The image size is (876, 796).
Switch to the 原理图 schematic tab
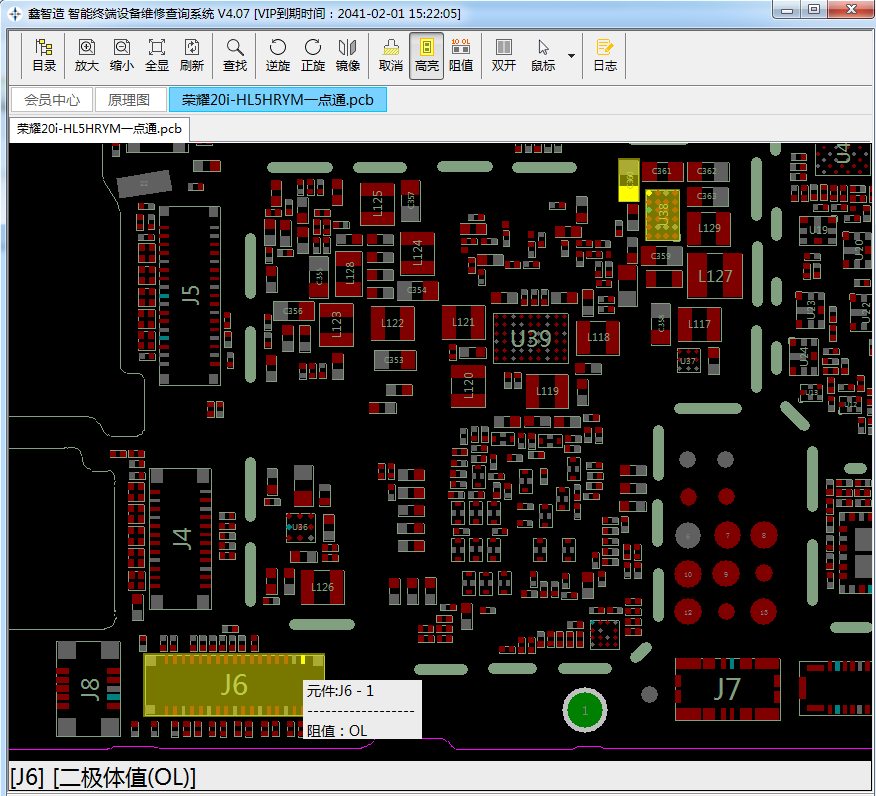[129, 100]
